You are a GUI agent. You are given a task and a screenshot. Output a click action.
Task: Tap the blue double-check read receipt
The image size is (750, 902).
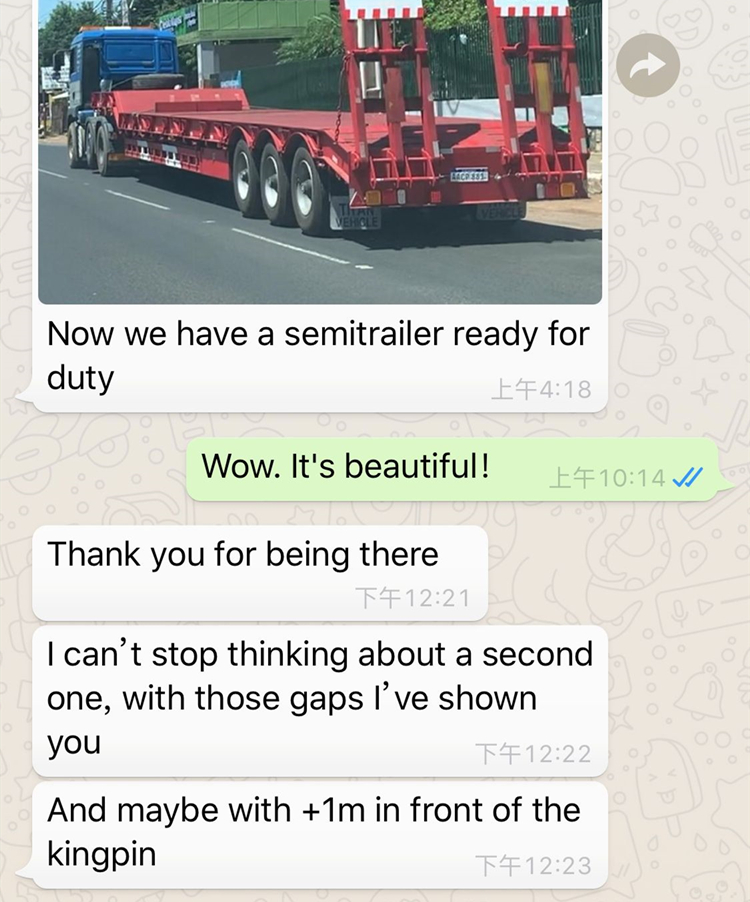[x=688, y=477]
